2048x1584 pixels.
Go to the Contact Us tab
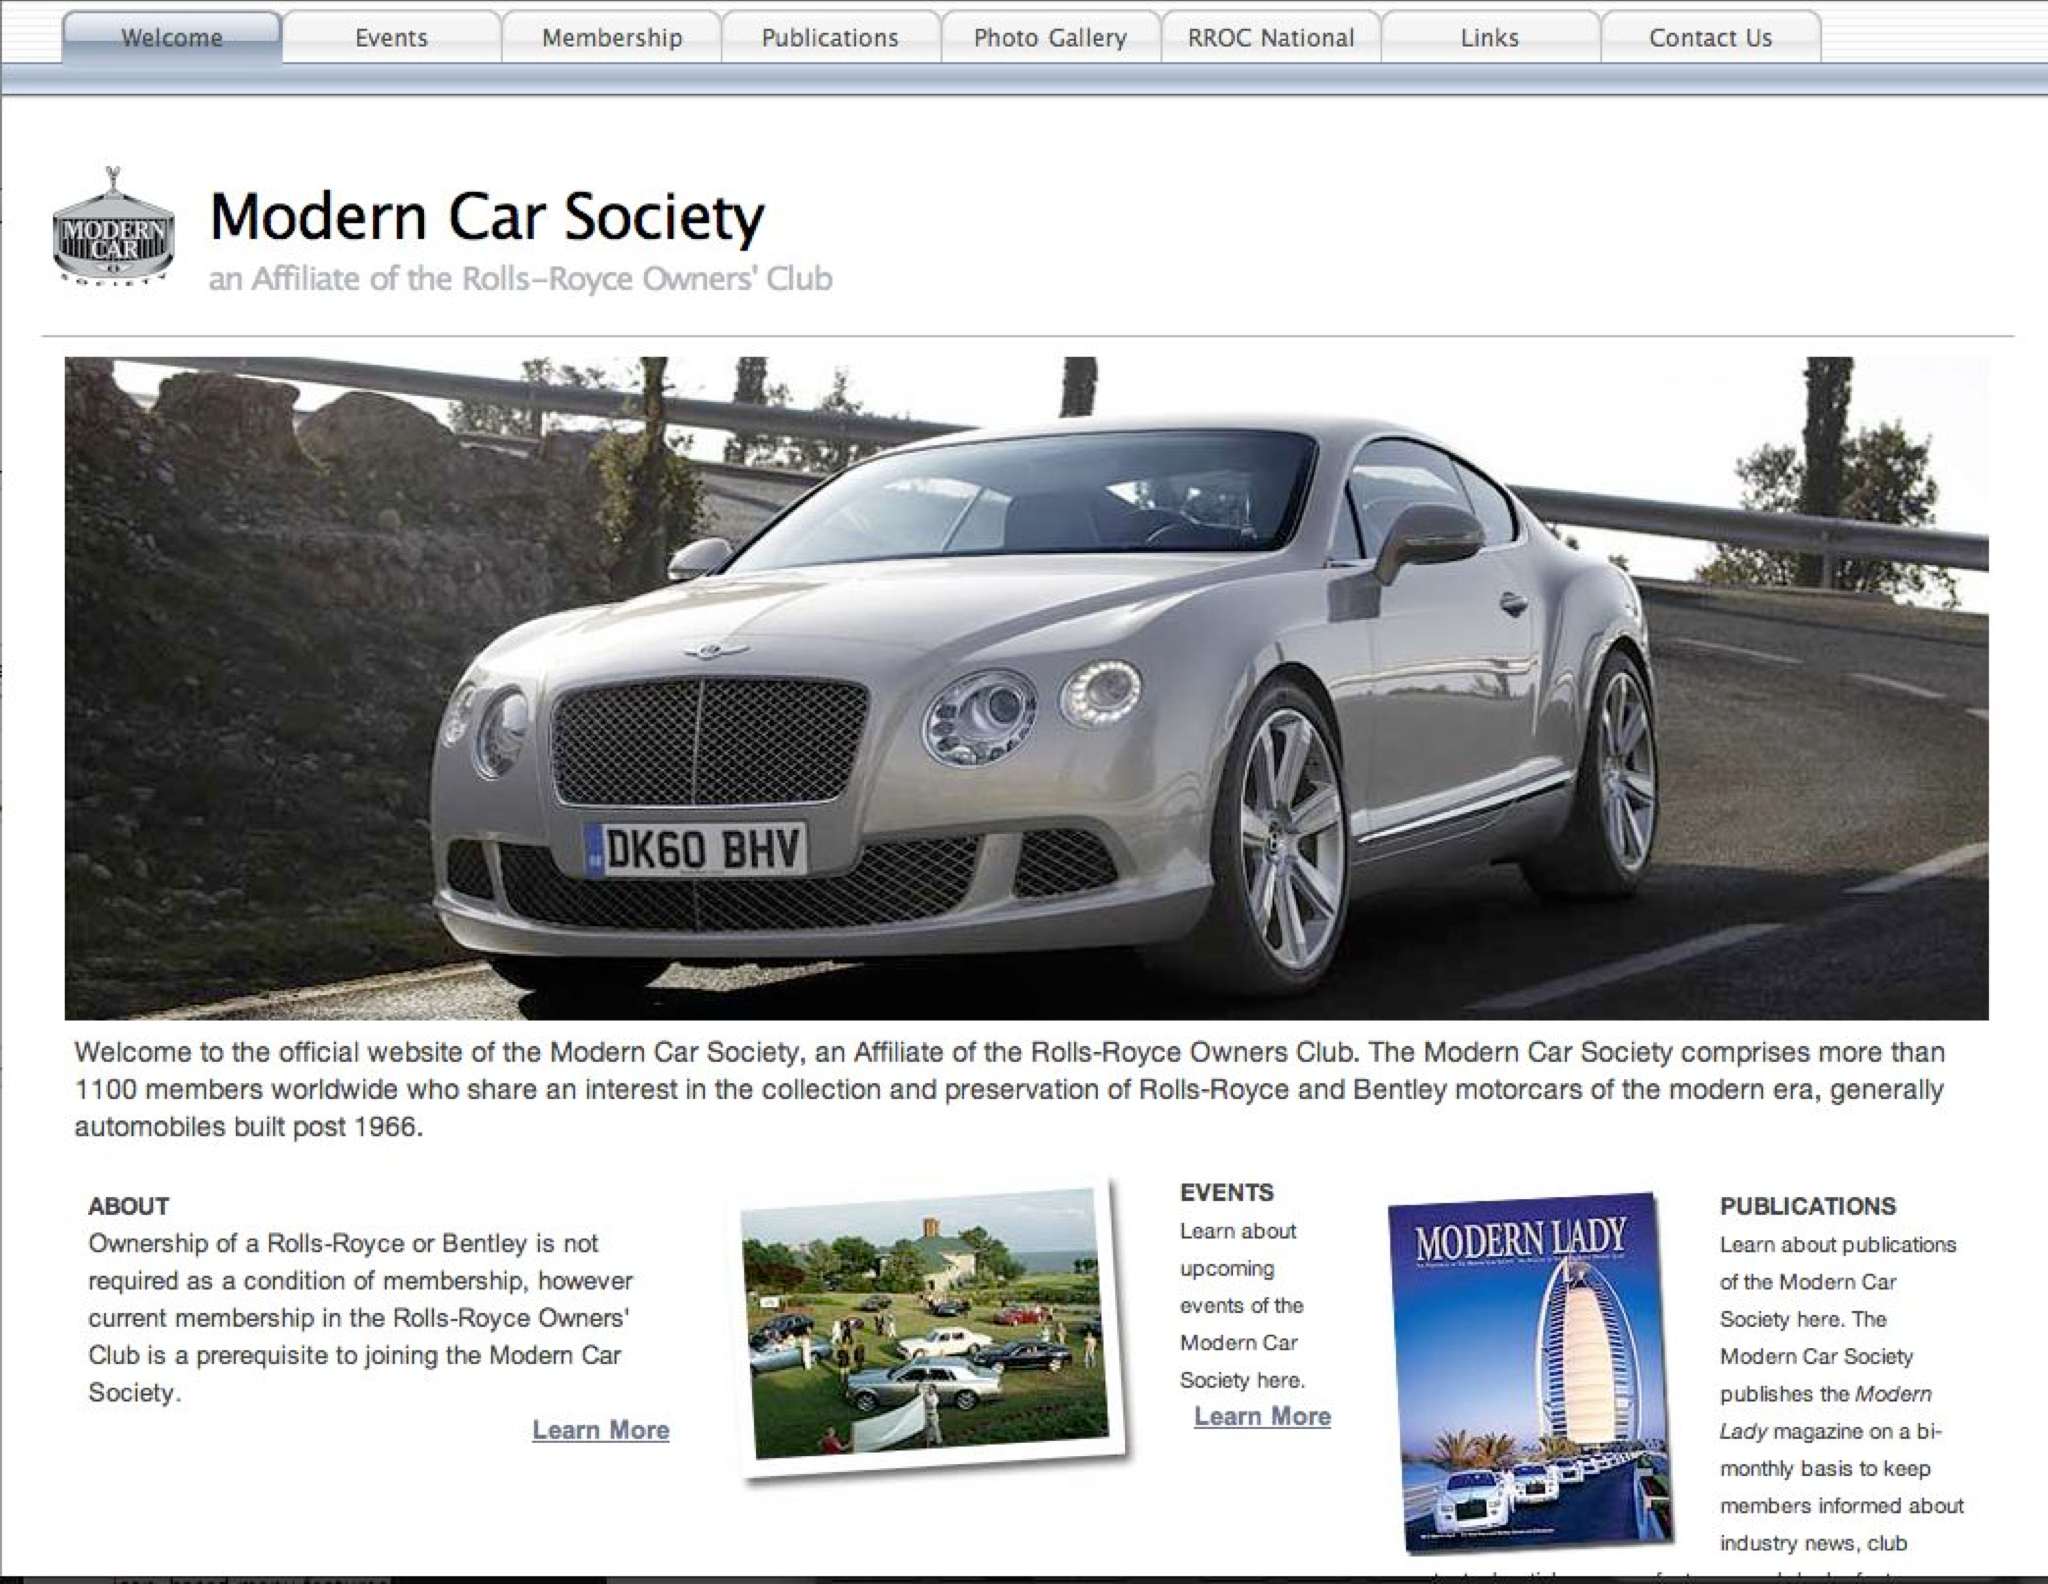1710,38
